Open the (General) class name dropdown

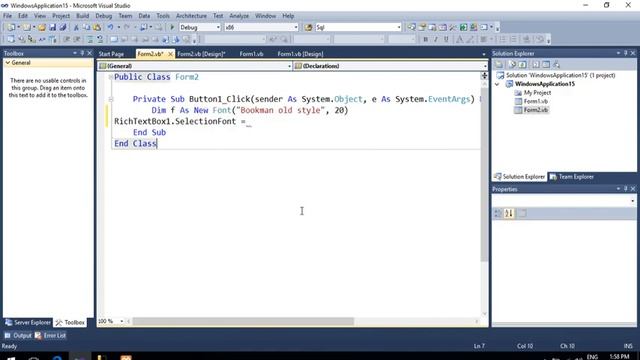[x=289, y=66]
